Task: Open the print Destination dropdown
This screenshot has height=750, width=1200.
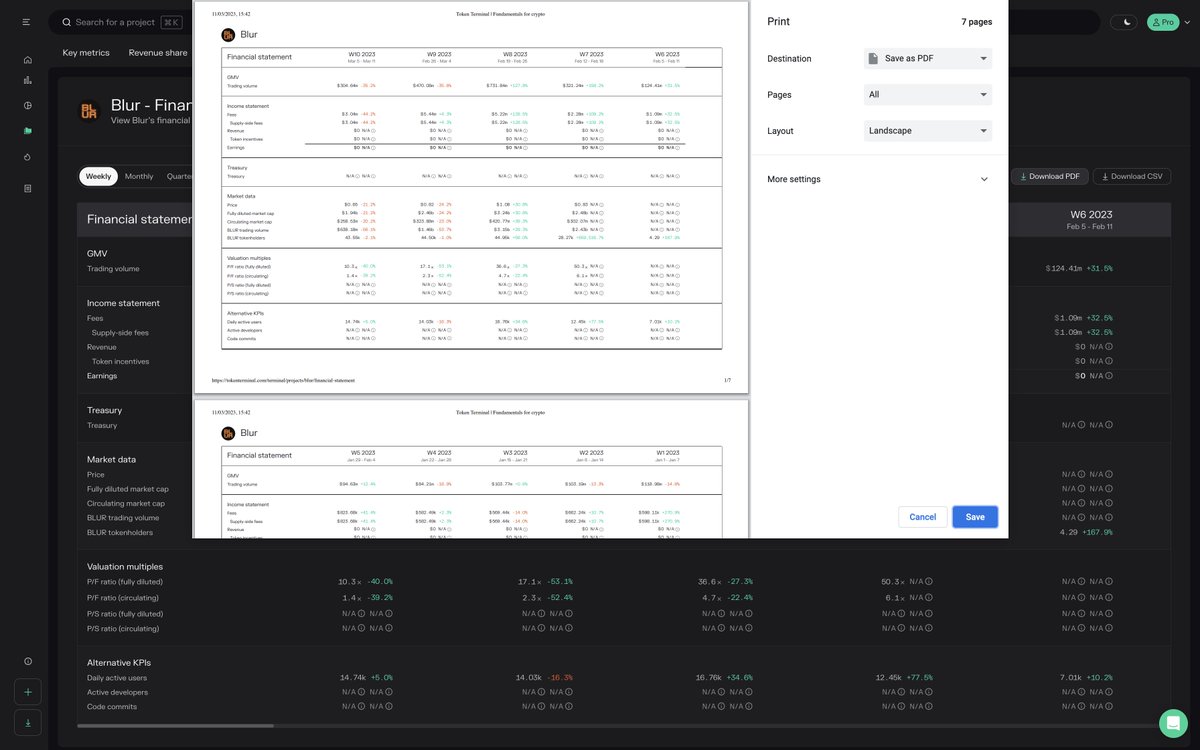Action: pyautogui.click(x=927, y=58)
